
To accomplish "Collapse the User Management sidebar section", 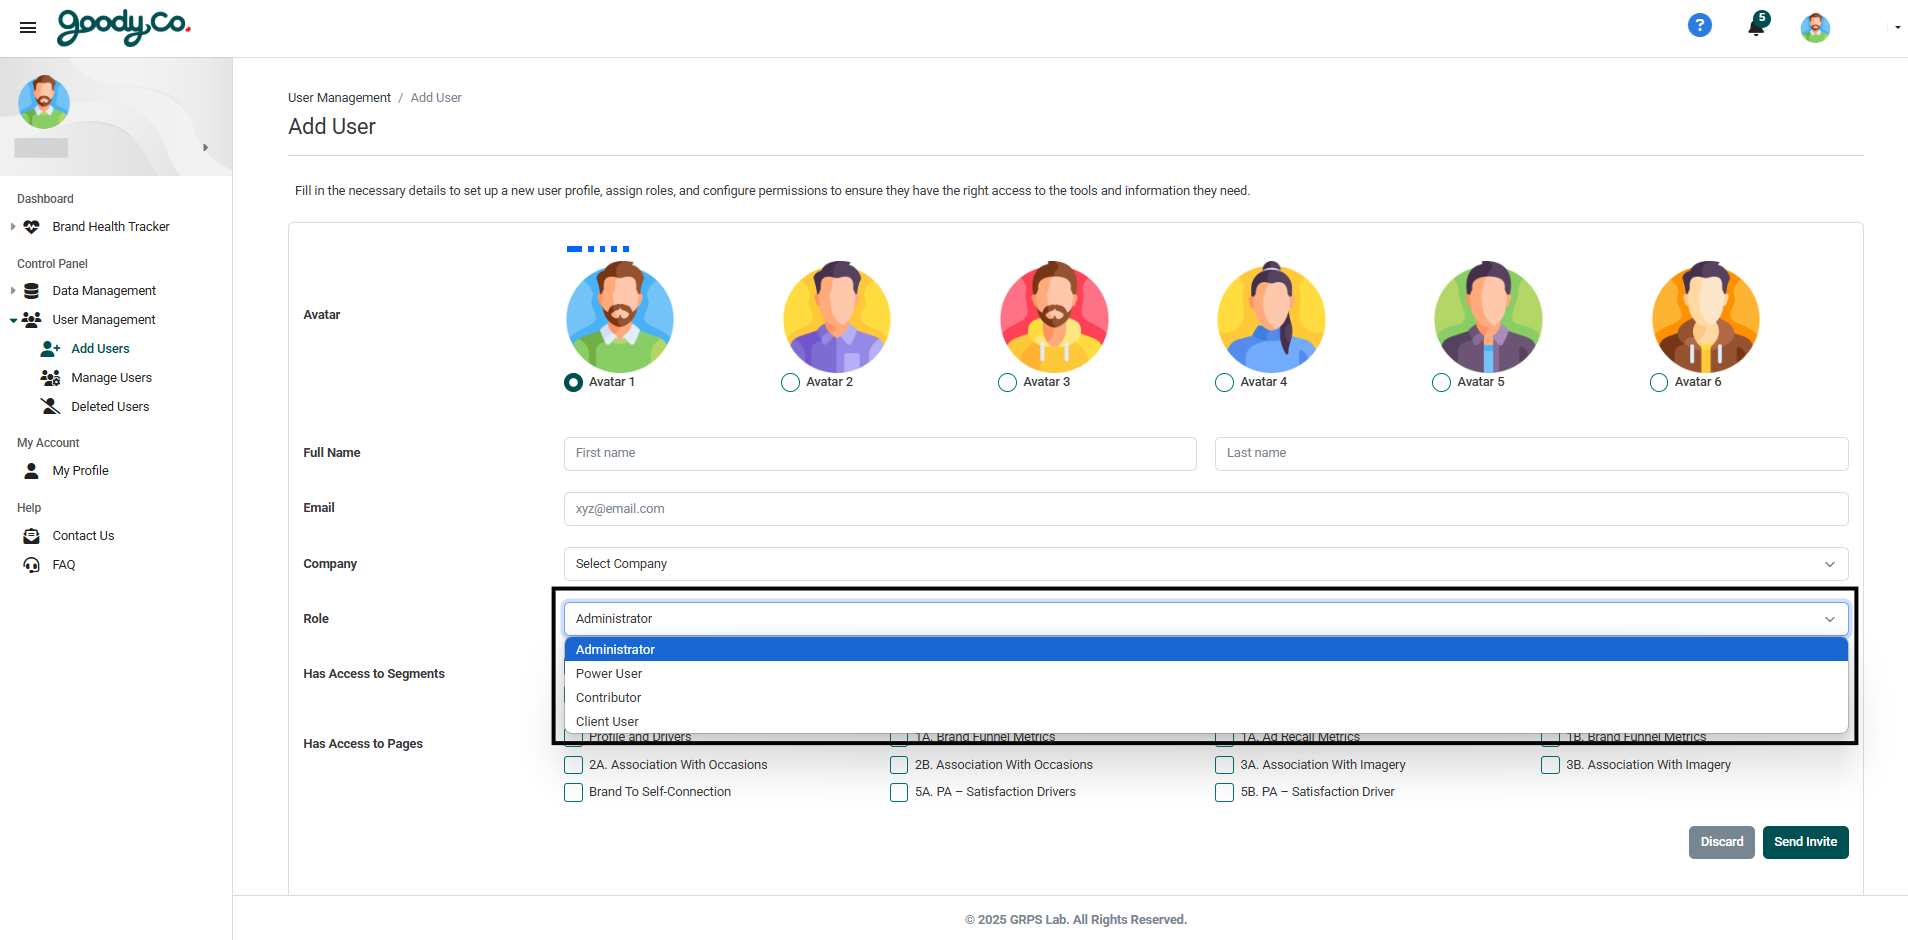I will [12, 320].
